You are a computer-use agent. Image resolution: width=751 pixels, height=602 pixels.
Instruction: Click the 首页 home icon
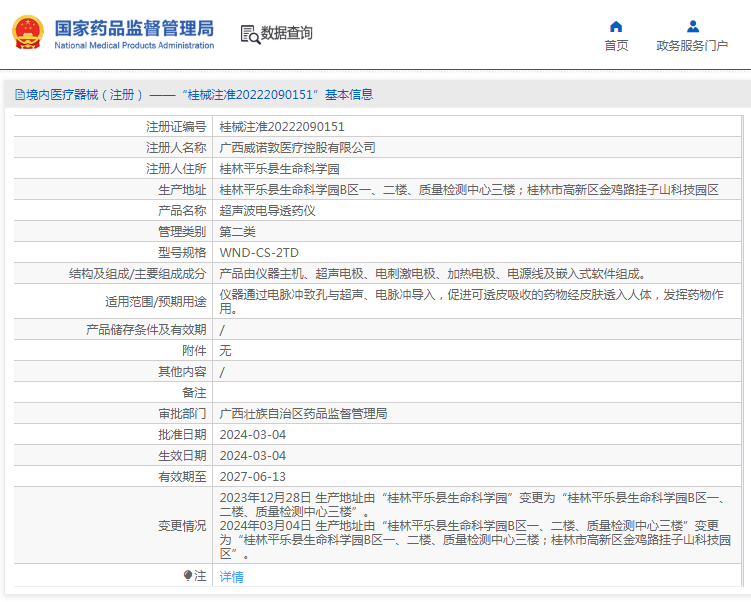[616, 26]
